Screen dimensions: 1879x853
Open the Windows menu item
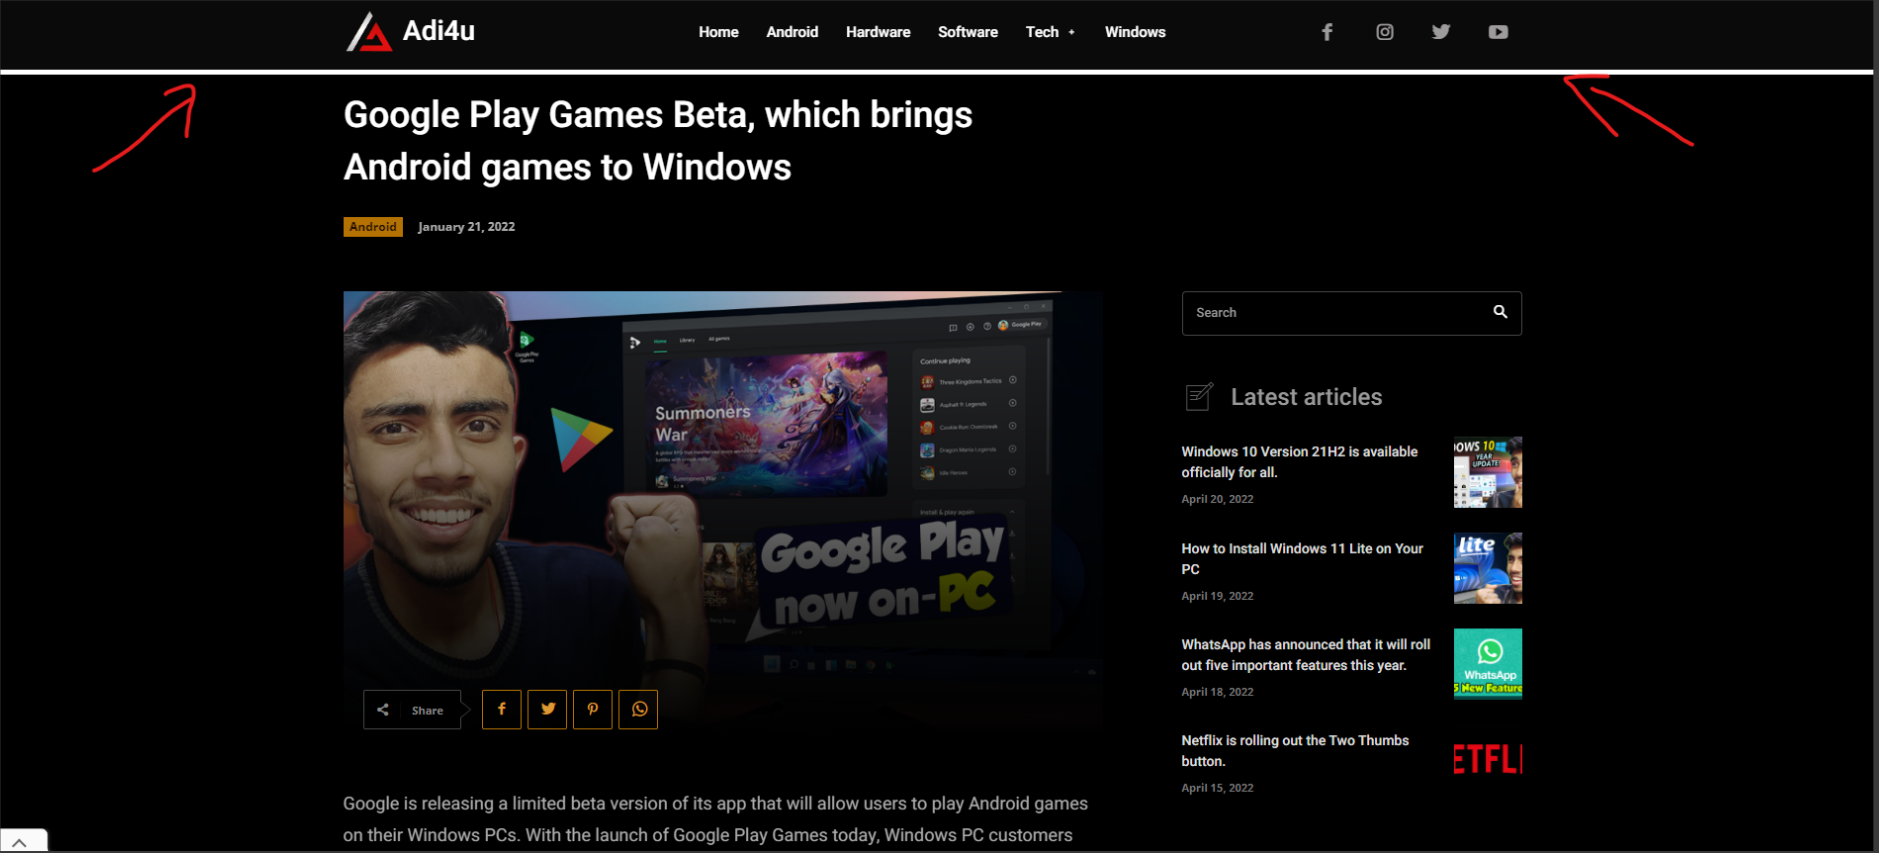click(x=1135, y=32)
